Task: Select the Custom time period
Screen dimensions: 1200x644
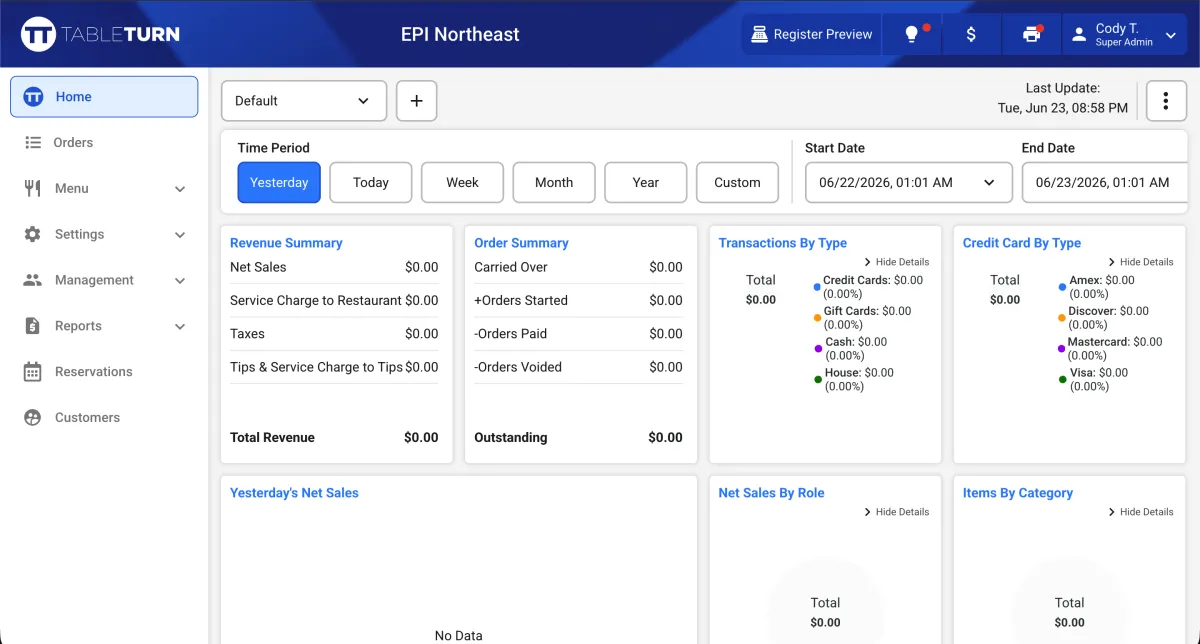Action: [737, 183]
